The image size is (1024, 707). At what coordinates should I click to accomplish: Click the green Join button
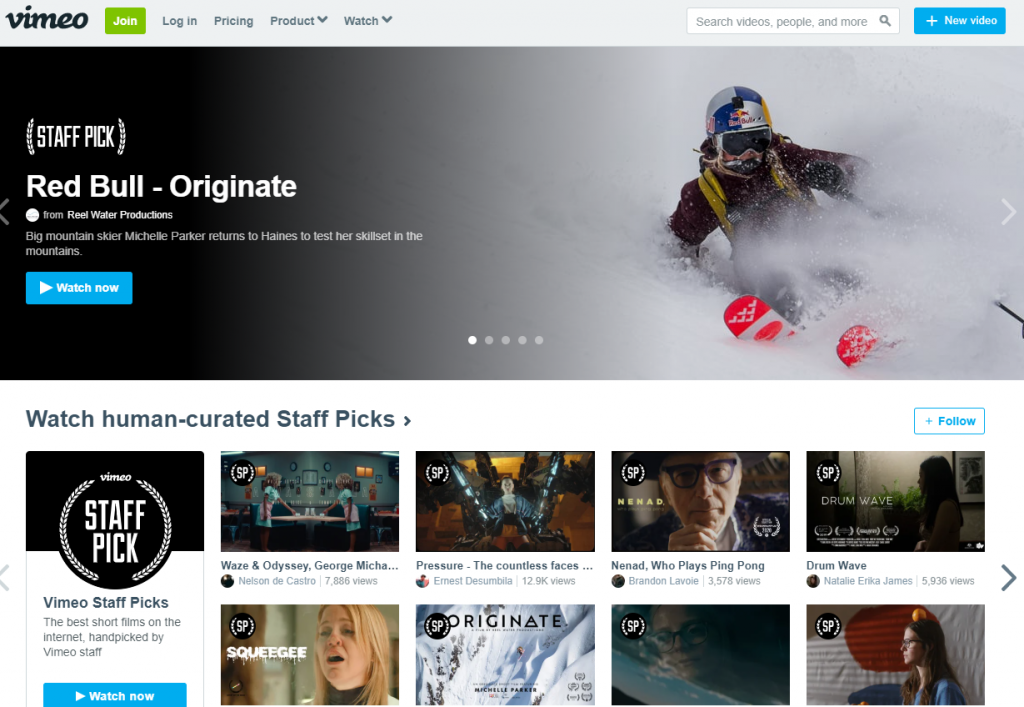(125, 21)
